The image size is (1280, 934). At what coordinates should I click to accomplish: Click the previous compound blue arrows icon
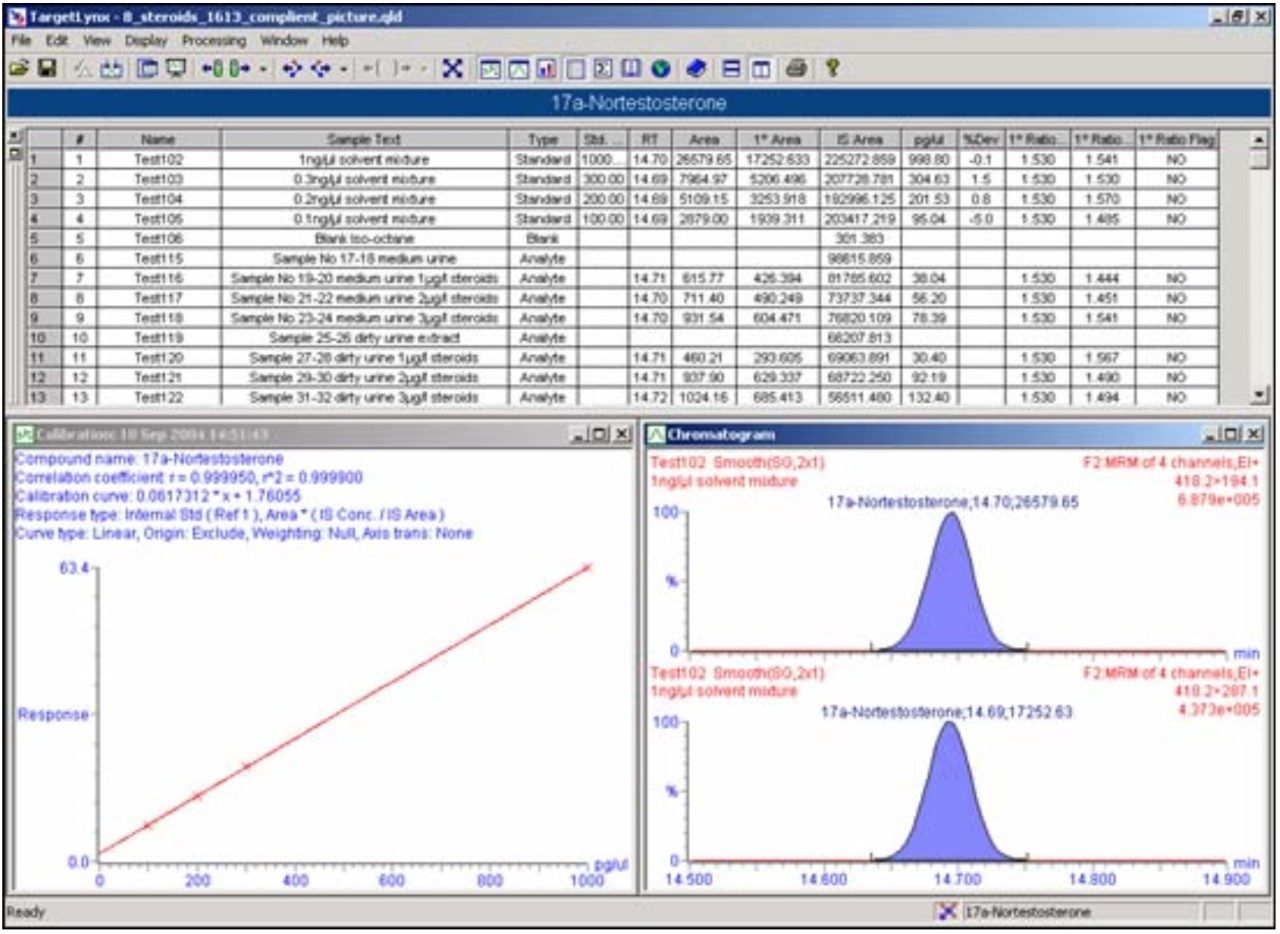(292, 68)
